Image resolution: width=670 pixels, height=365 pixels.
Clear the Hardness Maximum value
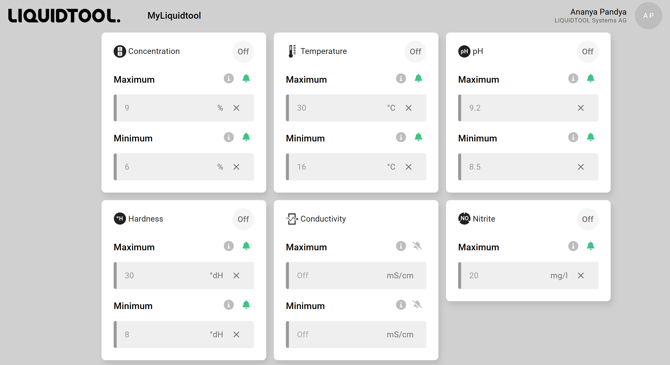[x=236, y=276]
